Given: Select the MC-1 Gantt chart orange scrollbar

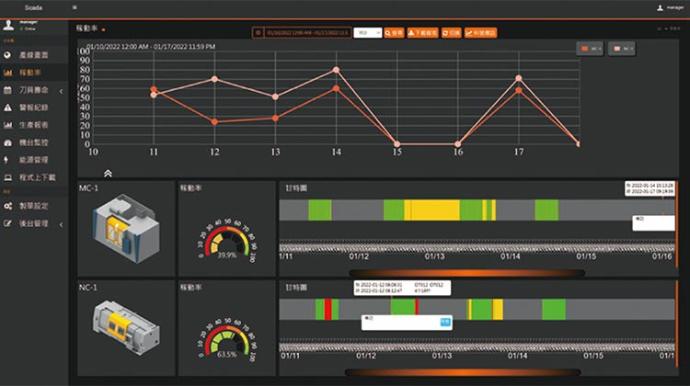Looking at the screenshot, I should pyautogui.click(x=467, y=273).
